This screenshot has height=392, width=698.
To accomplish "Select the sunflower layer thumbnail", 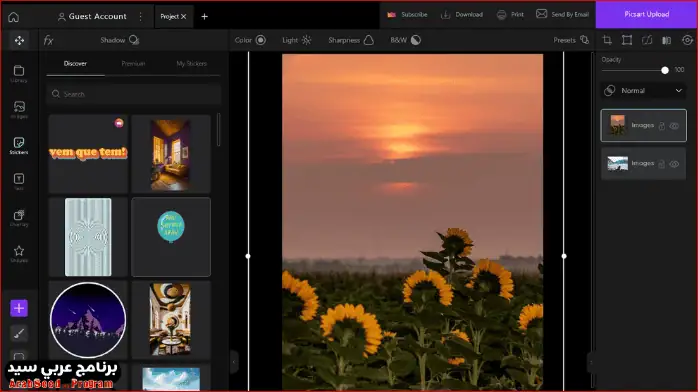I will pos(618,125).
